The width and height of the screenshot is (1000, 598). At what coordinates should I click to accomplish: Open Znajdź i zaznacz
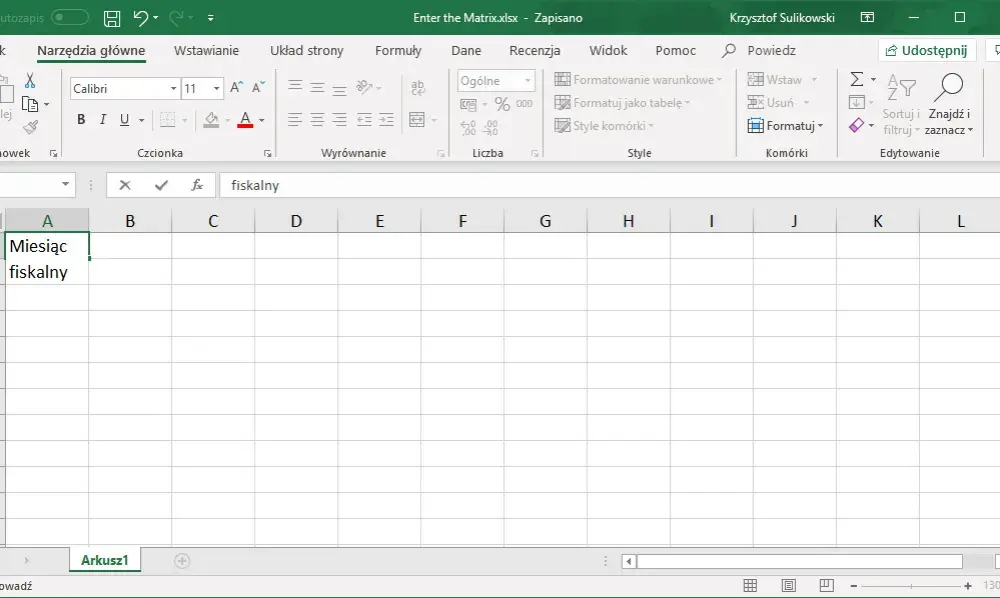(949, 104)
